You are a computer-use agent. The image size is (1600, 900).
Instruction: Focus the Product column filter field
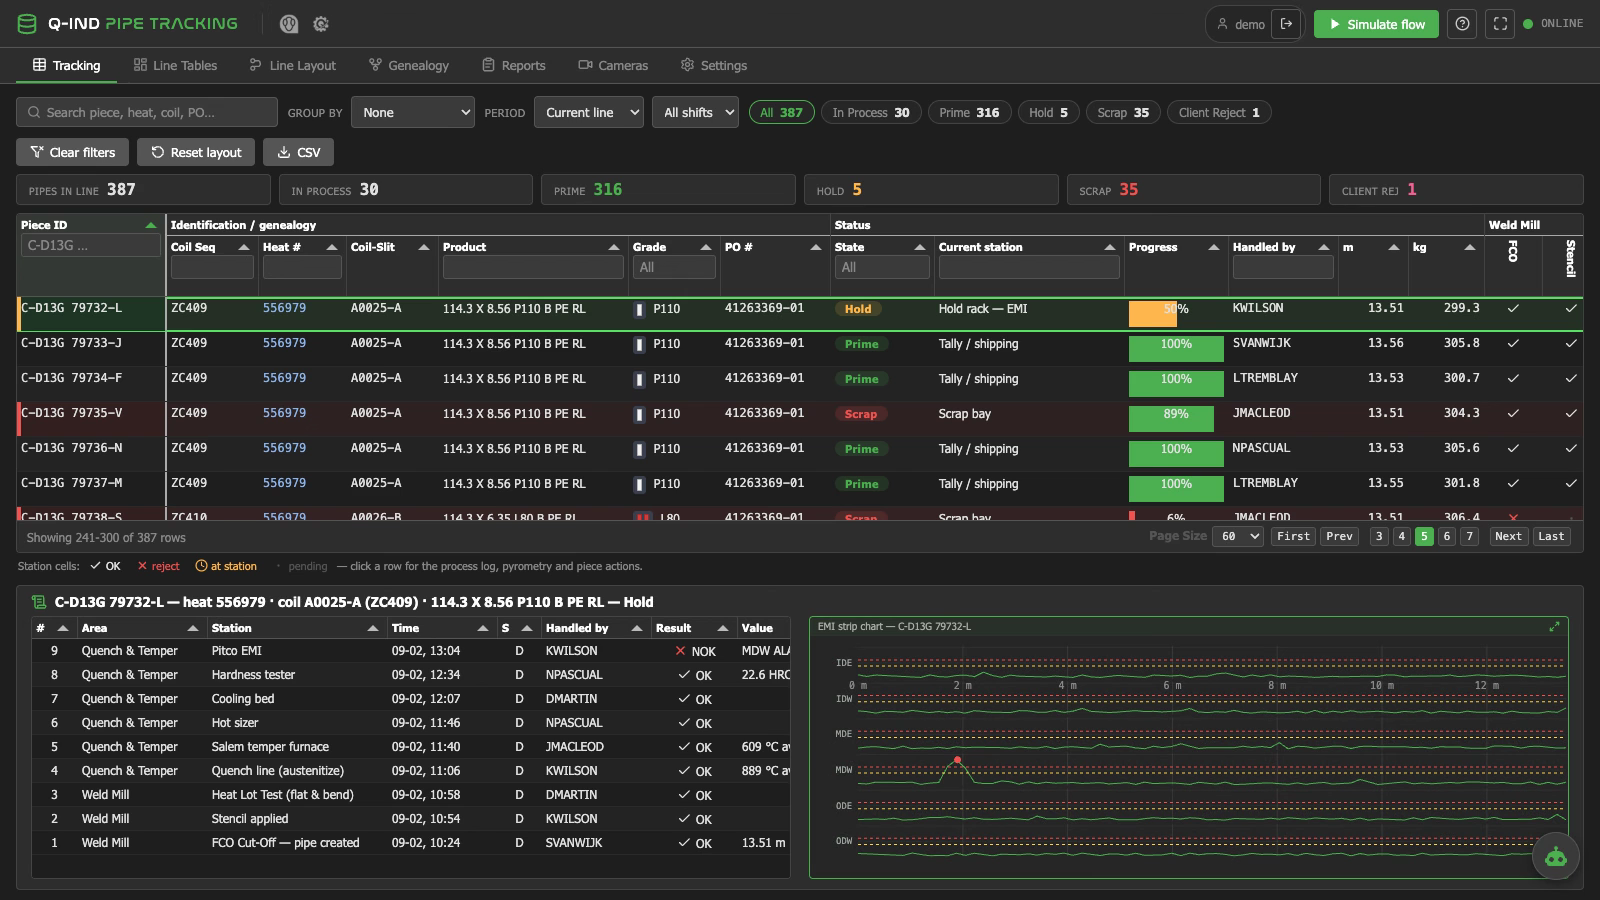[533, 267]
